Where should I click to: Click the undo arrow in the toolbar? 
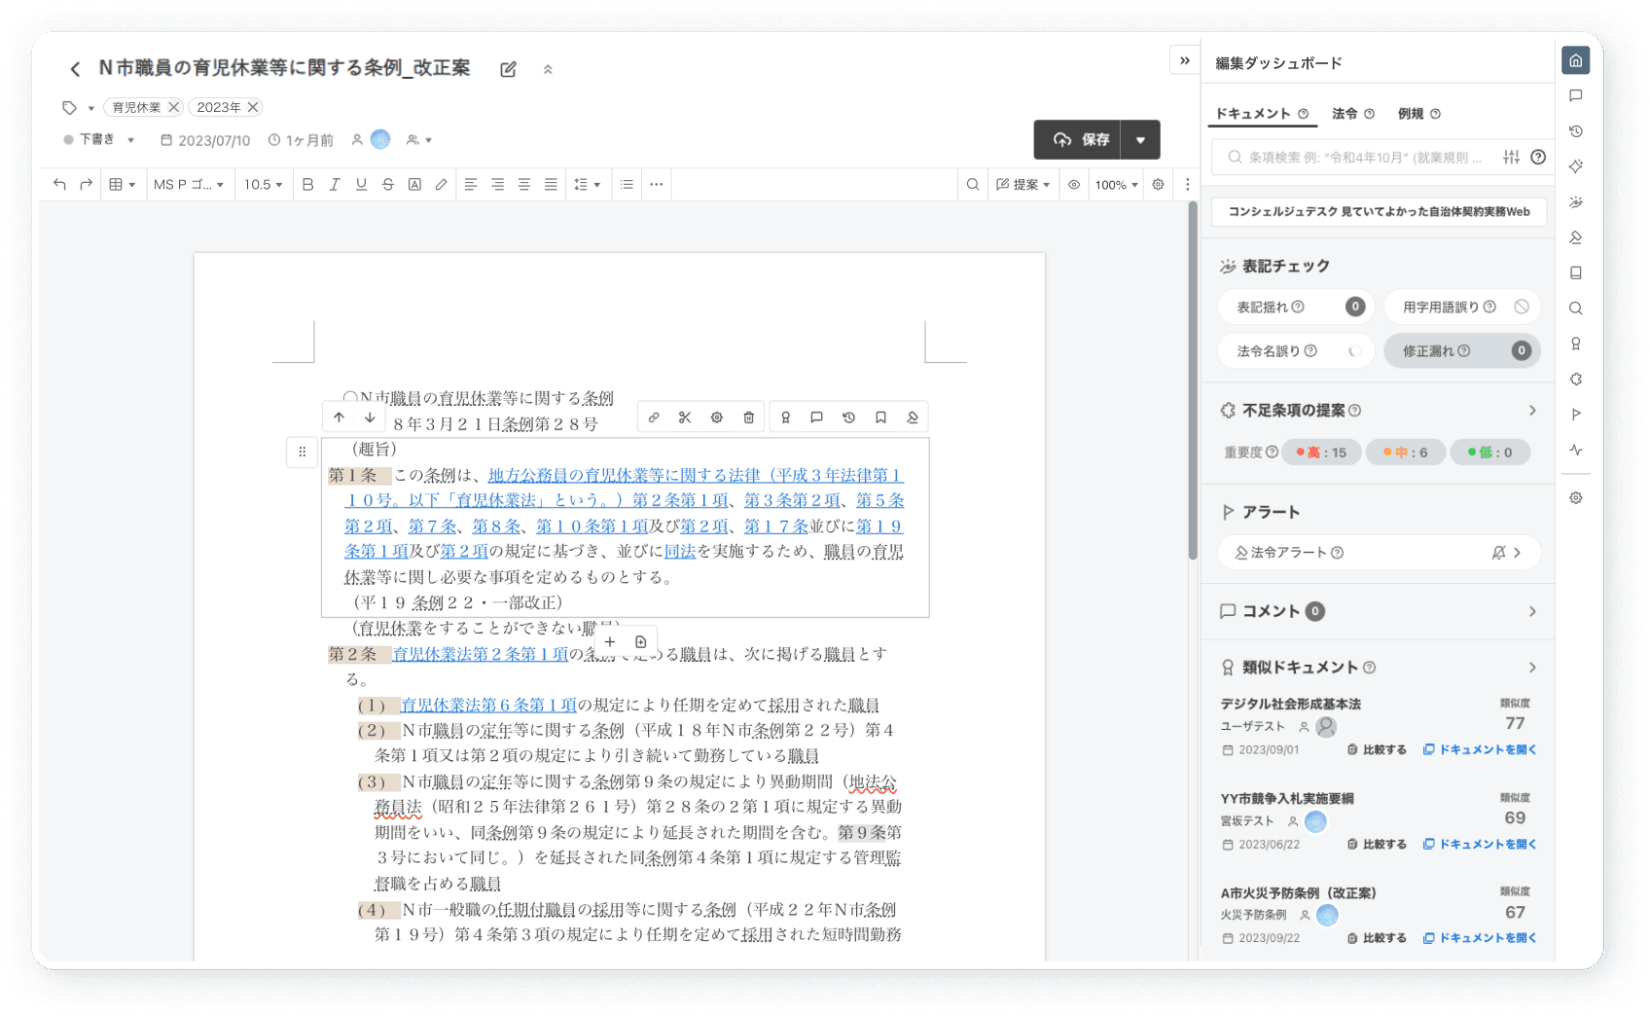point(60,184)
